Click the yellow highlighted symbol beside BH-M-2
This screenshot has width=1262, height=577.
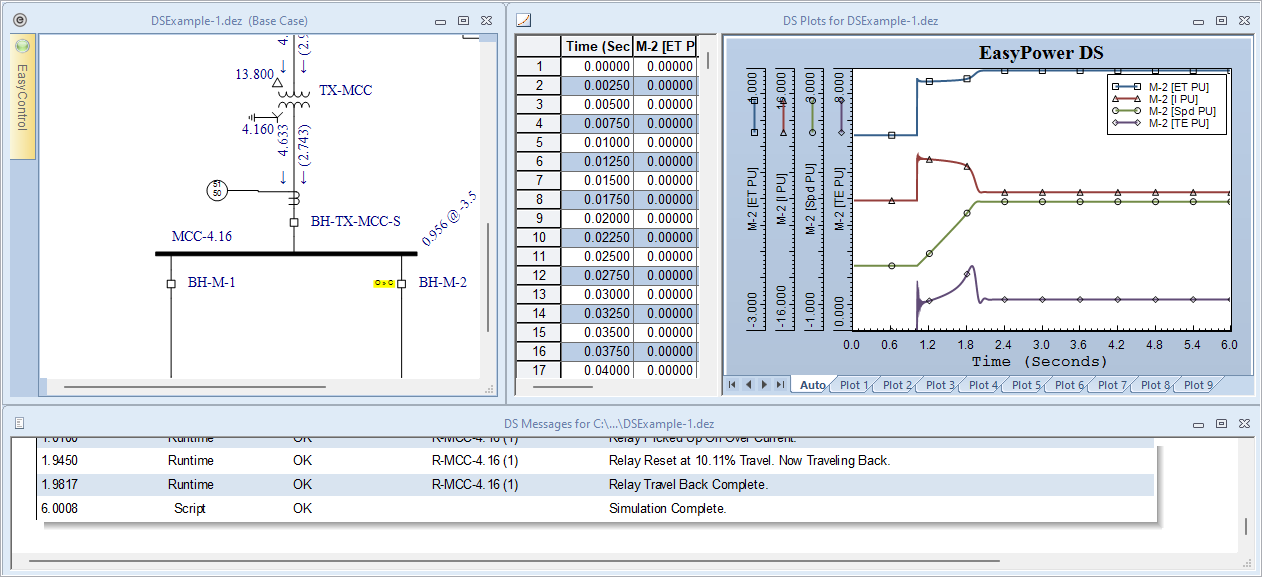pos(384,284)
